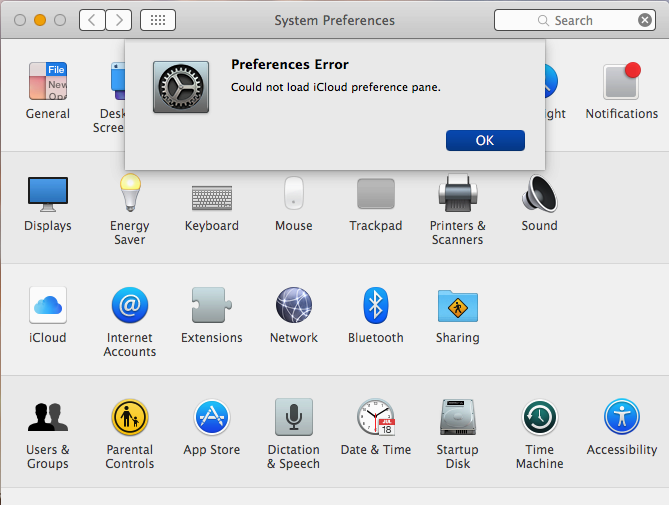Click the Search input field

point(575,20)
